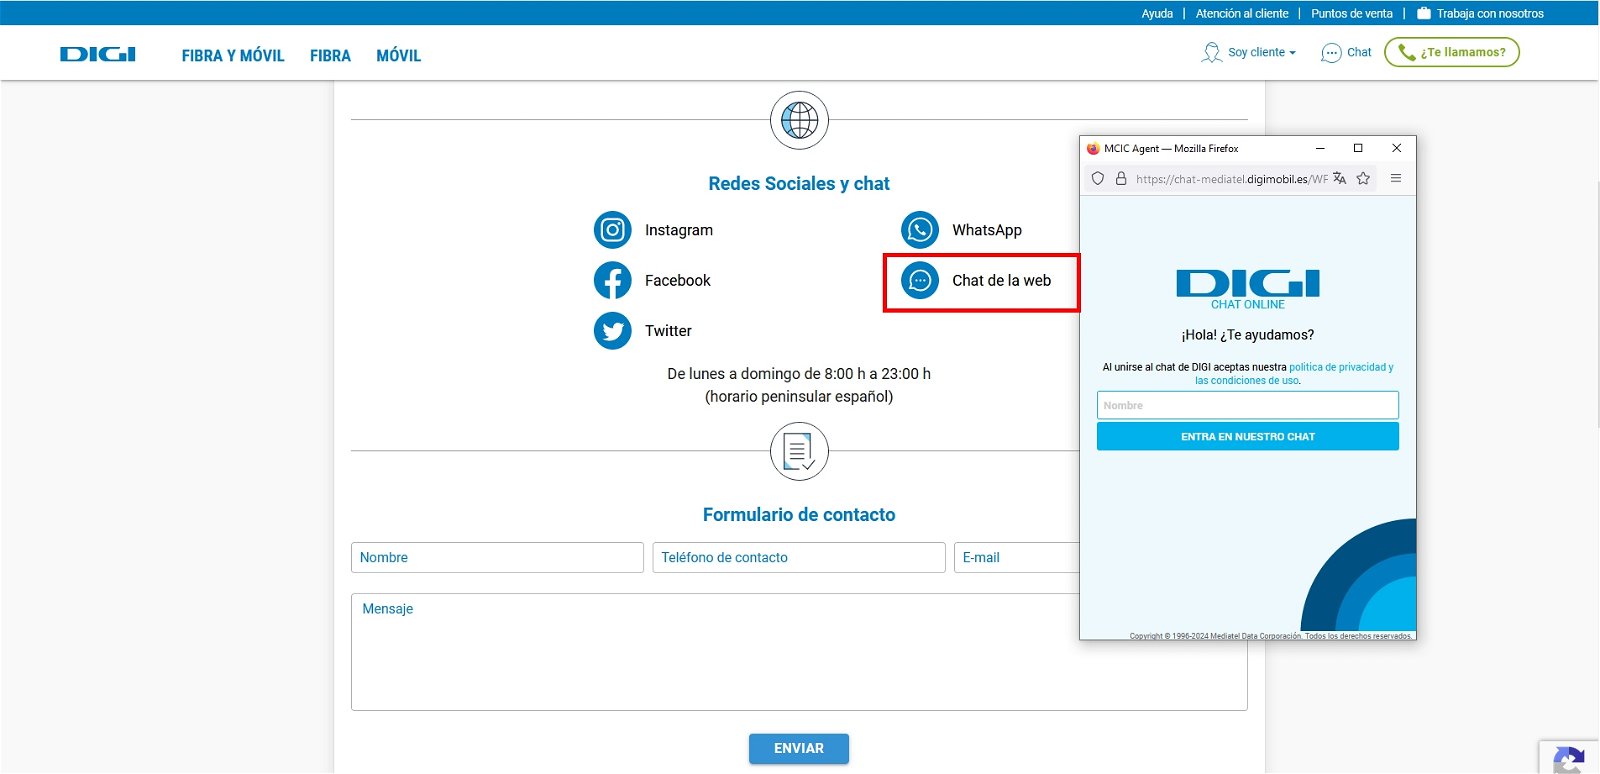Screen dimensions: 1600x774
Task: Click the phone icon in ¿Te llamamos? button
Action: tap(1406, 52)
